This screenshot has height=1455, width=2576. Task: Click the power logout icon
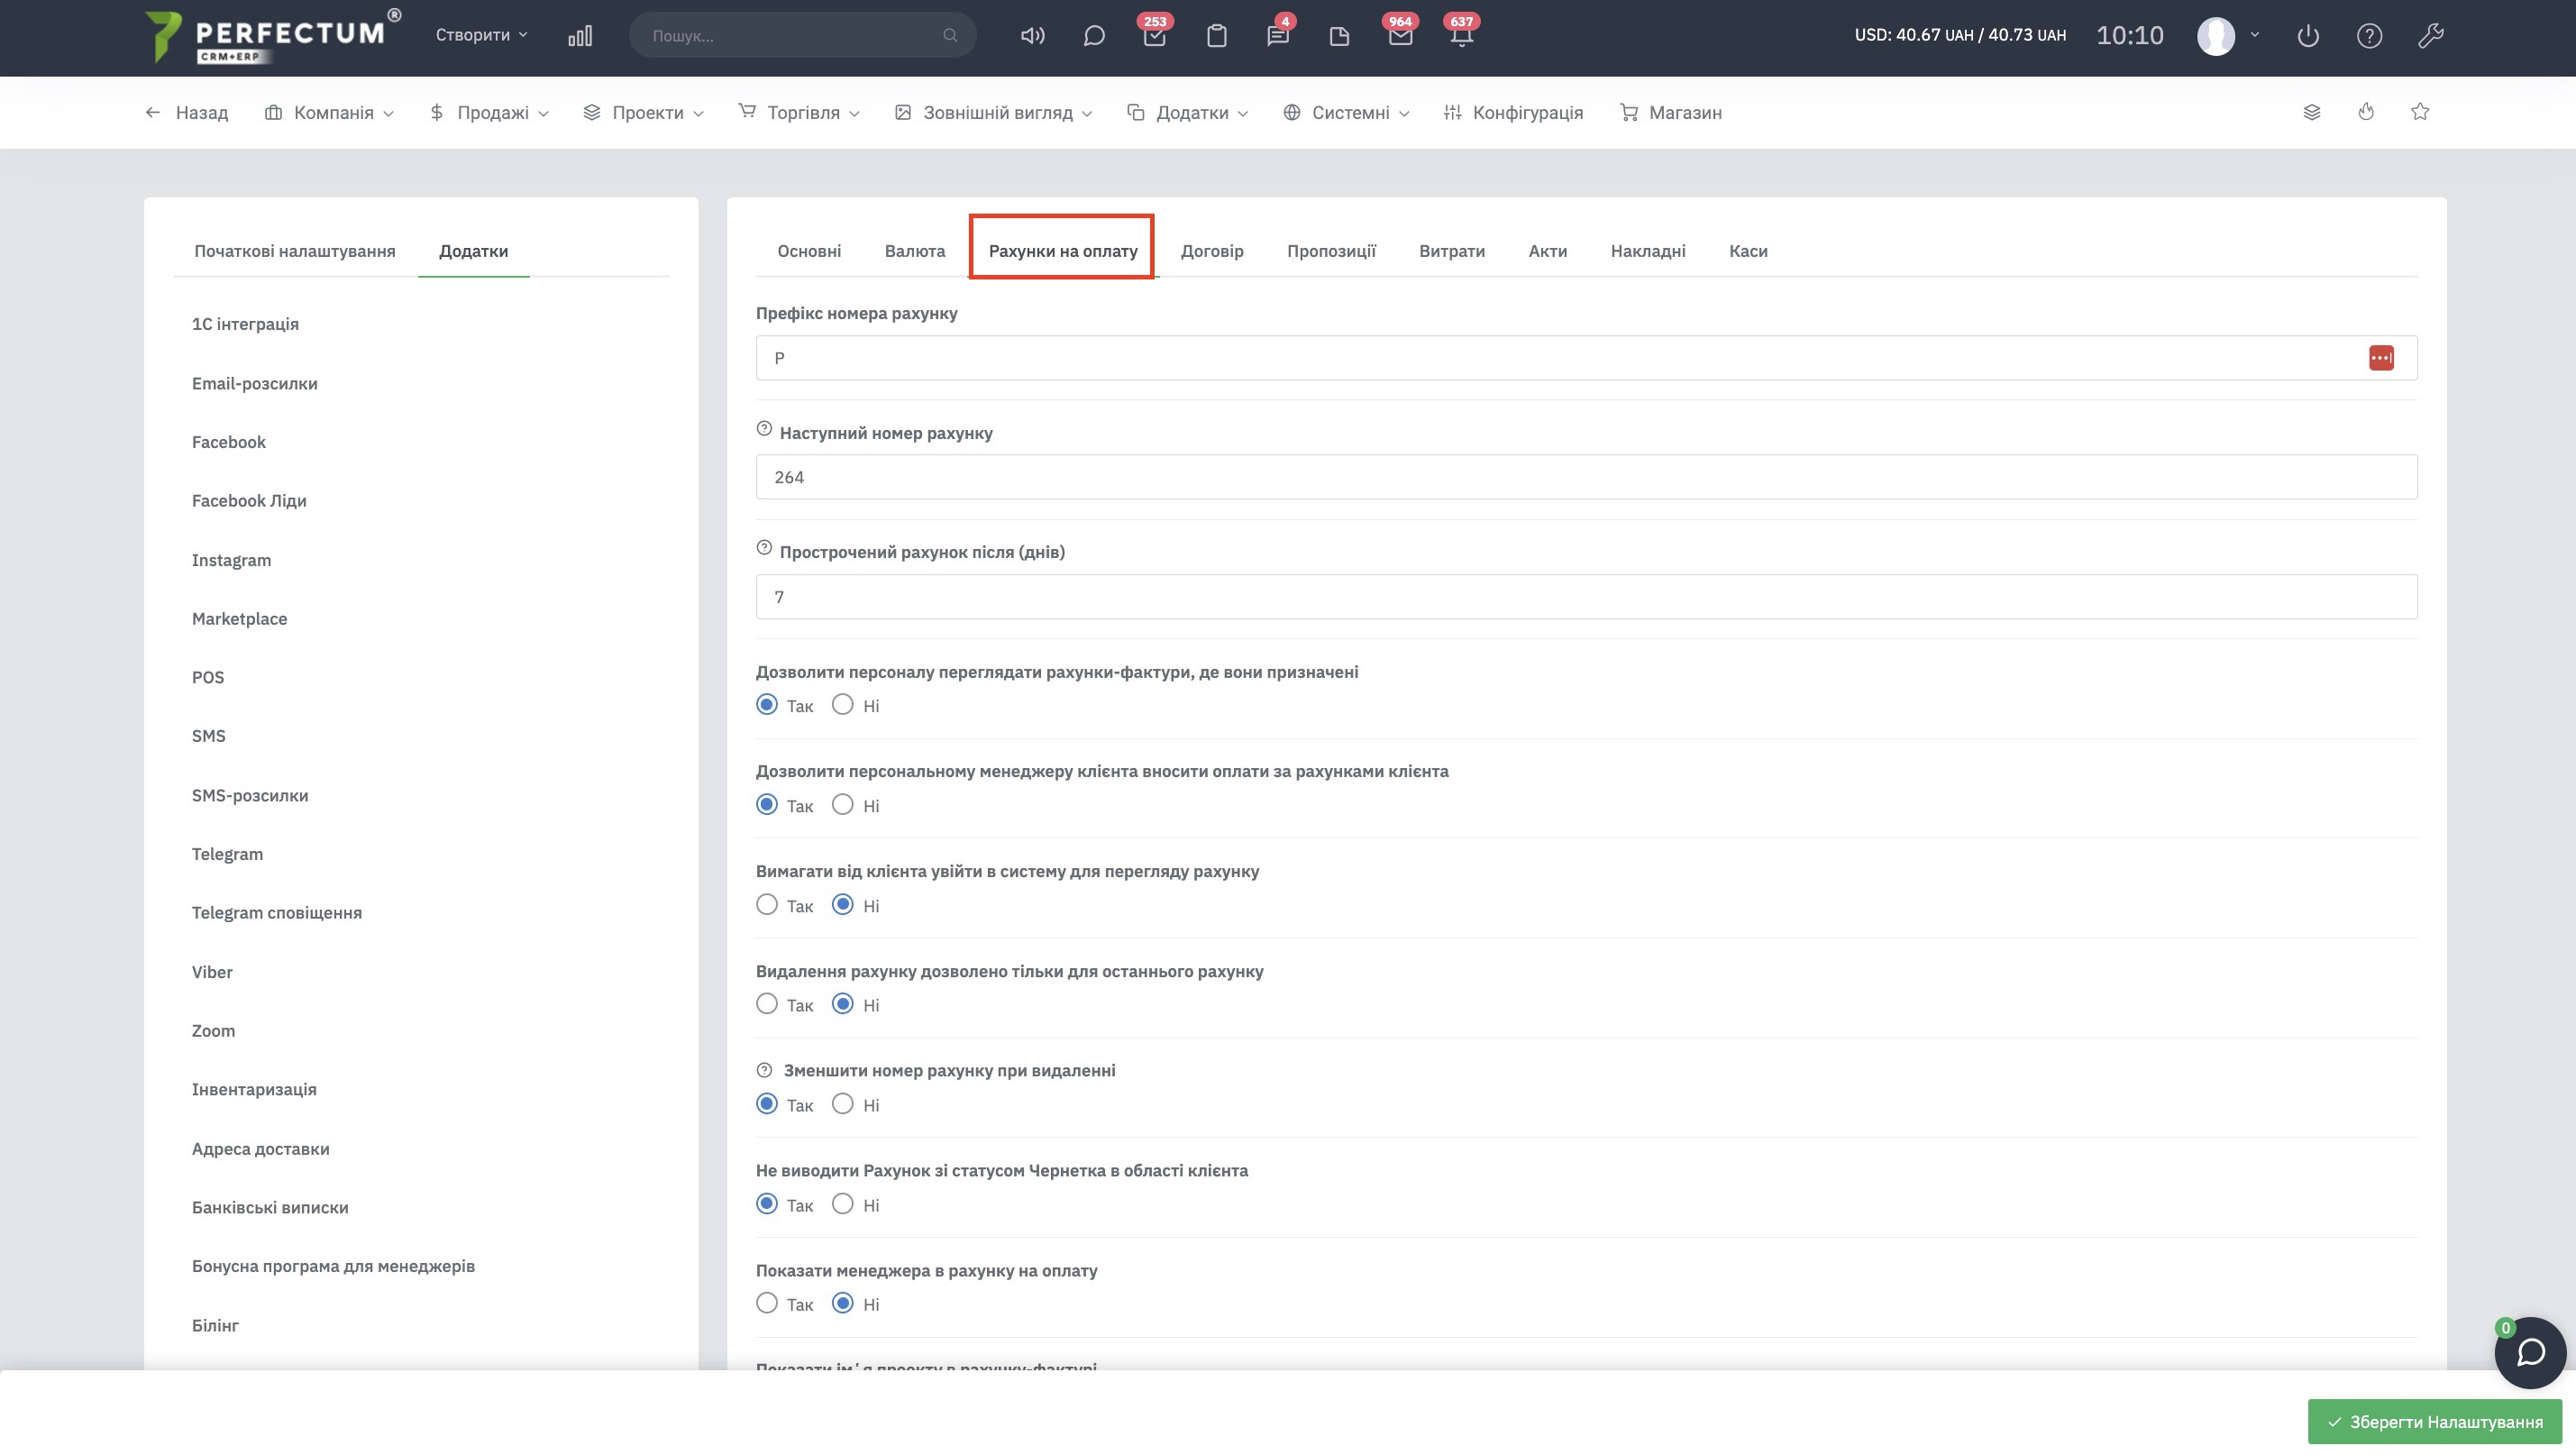coord(2308,36)
